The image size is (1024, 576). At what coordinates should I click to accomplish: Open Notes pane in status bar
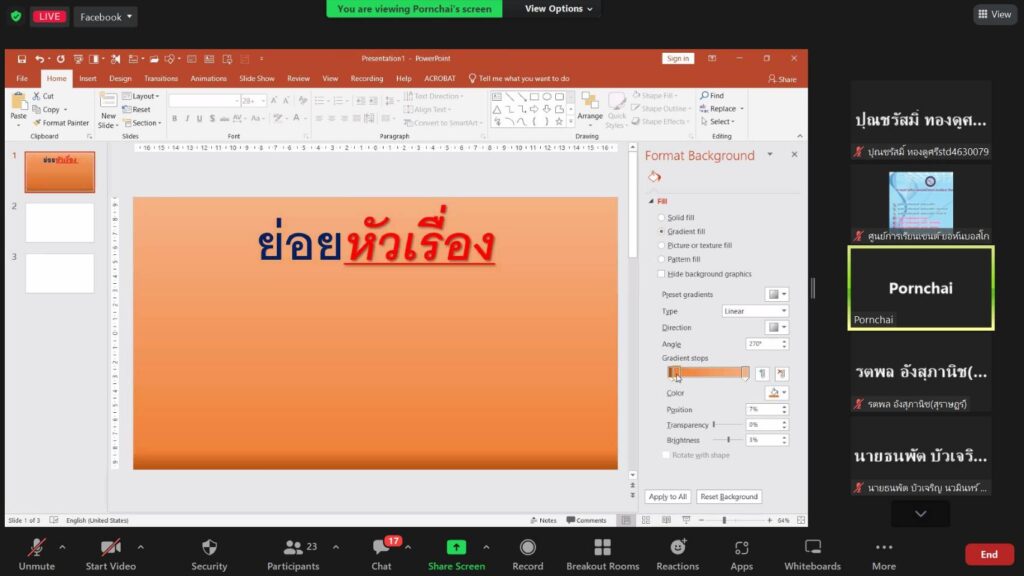point(543,520)
